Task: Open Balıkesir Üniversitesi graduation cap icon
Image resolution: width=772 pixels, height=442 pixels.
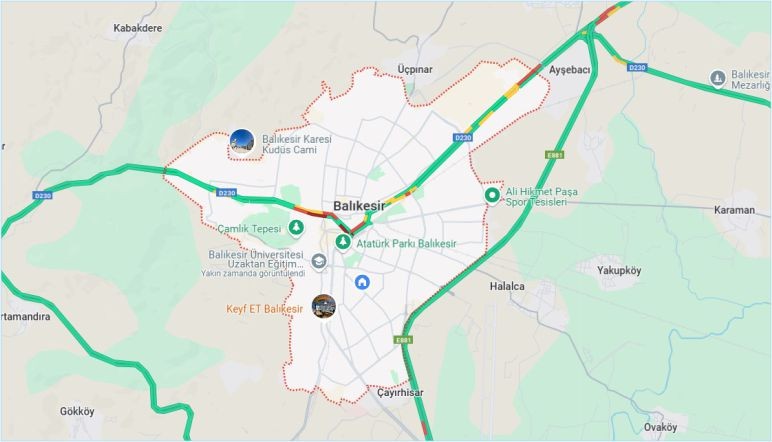Action: coord(319,261)
